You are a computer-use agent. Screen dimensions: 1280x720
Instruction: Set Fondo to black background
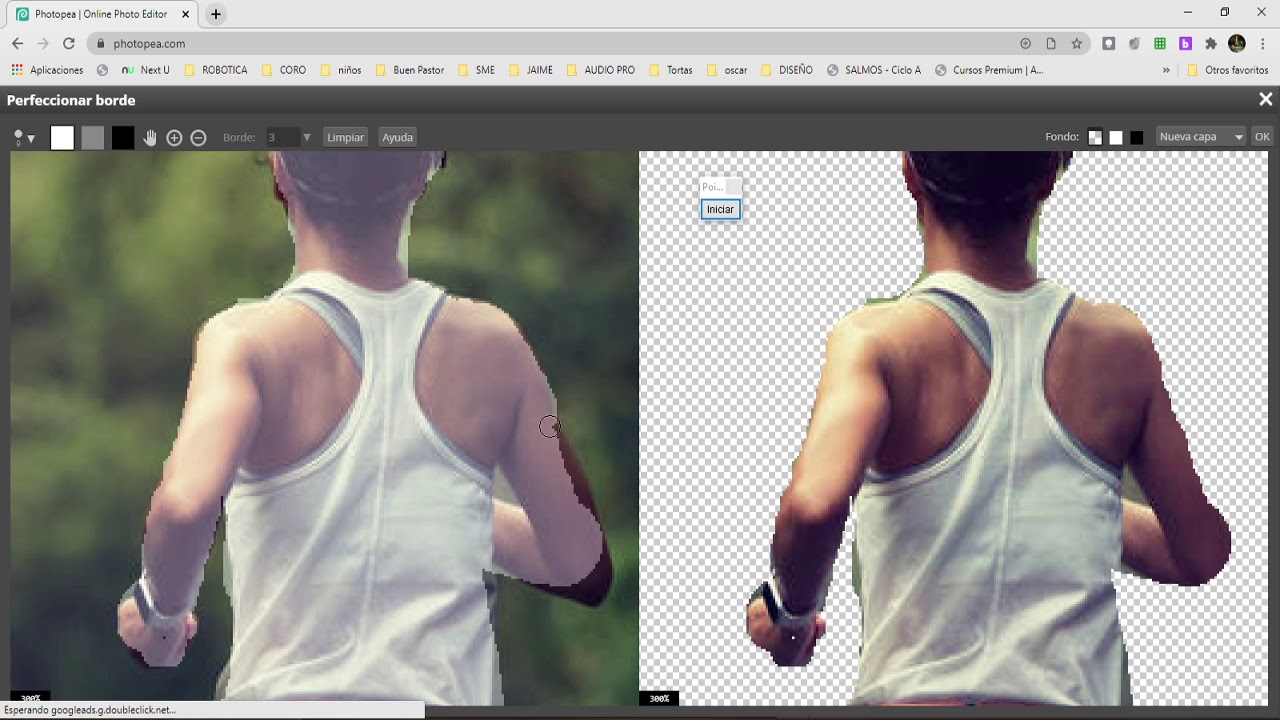tap(1136, 137)
